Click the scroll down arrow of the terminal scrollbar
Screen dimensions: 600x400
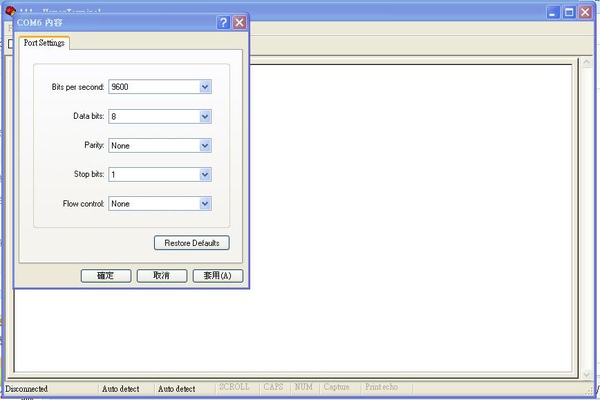587,374
